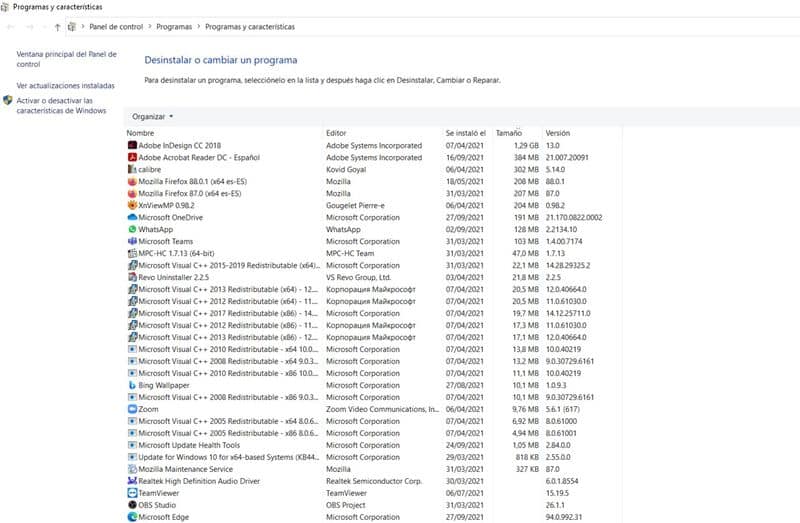Click publisher VS Revo Group, Ltd.

point(358,277)
